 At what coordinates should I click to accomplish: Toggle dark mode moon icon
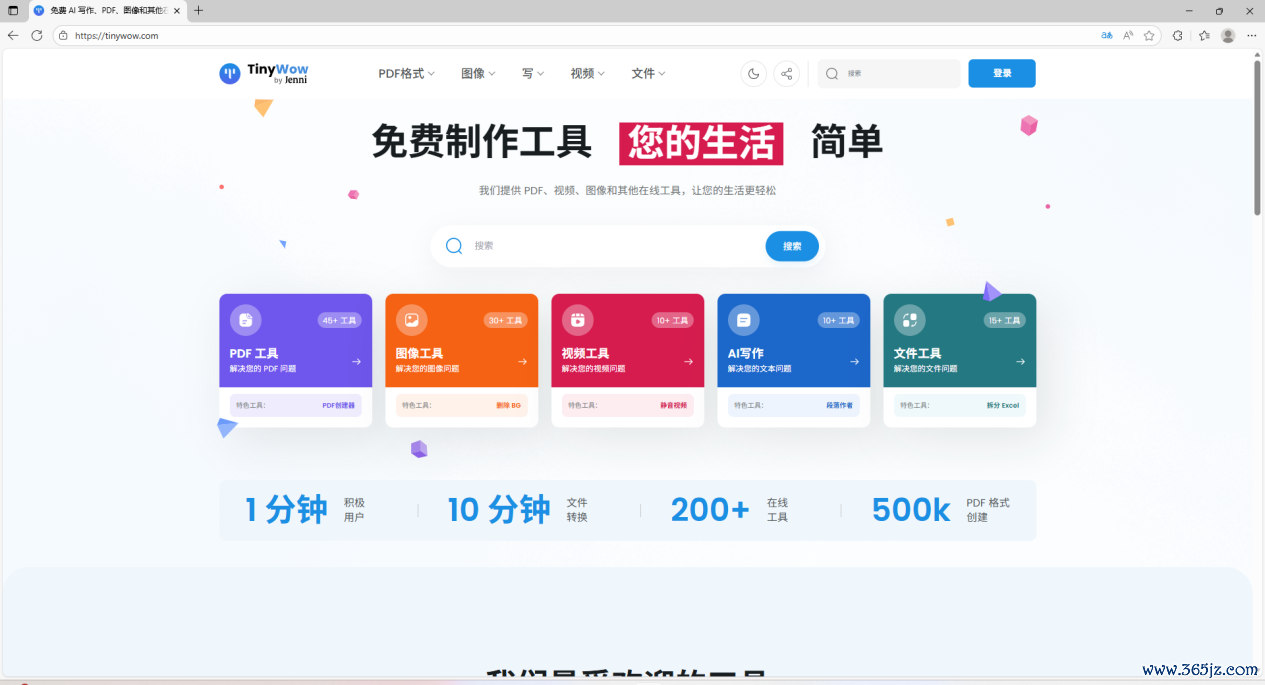coord(753,74)
